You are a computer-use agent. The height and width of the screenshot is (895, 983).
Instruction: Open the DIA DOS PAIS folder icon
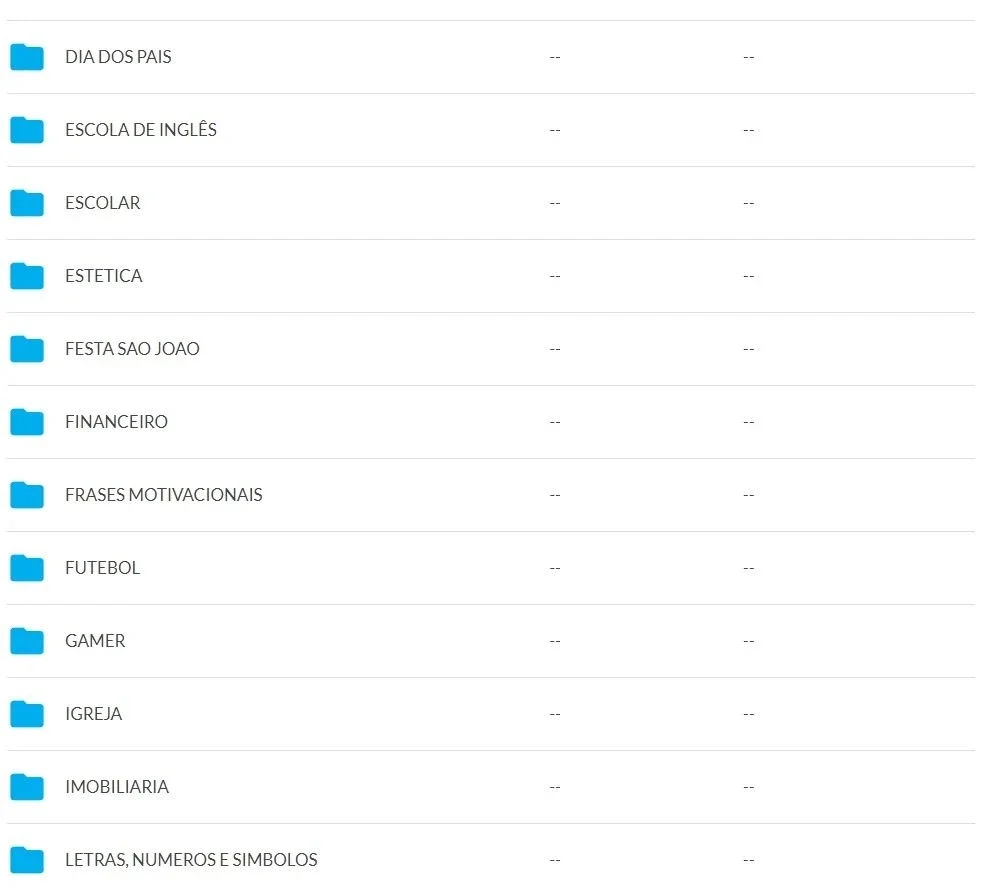tap(27, 57)
